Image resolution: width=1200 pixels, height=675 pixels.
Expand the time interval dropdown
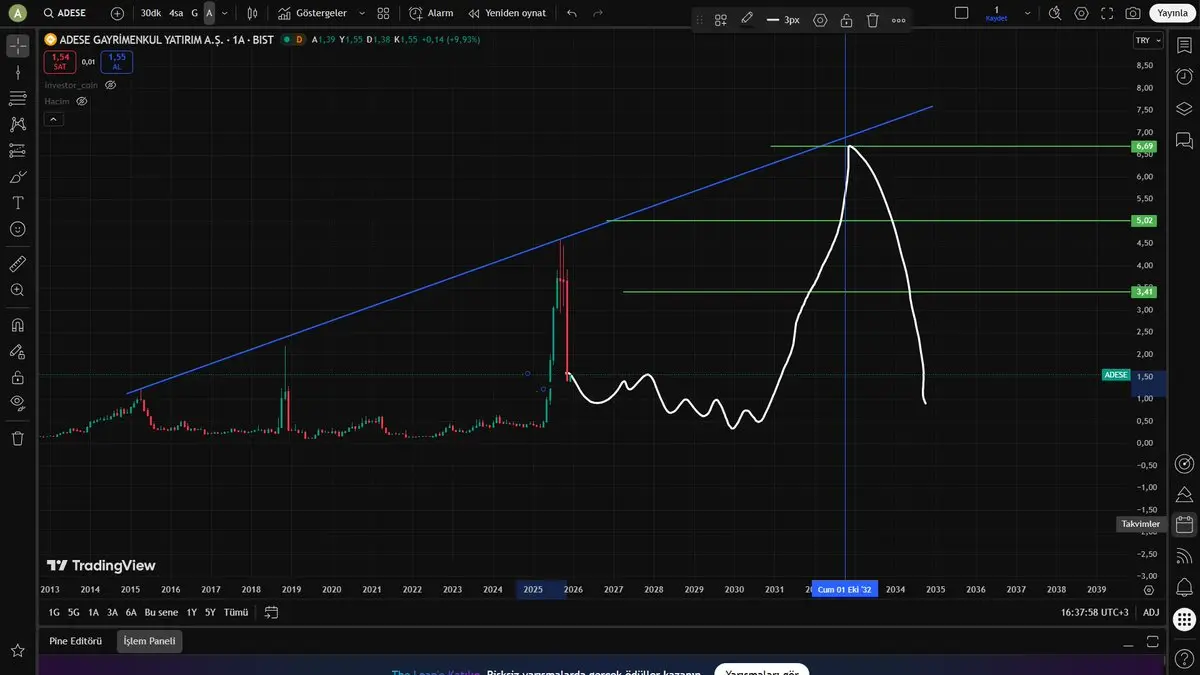(224, 13)
